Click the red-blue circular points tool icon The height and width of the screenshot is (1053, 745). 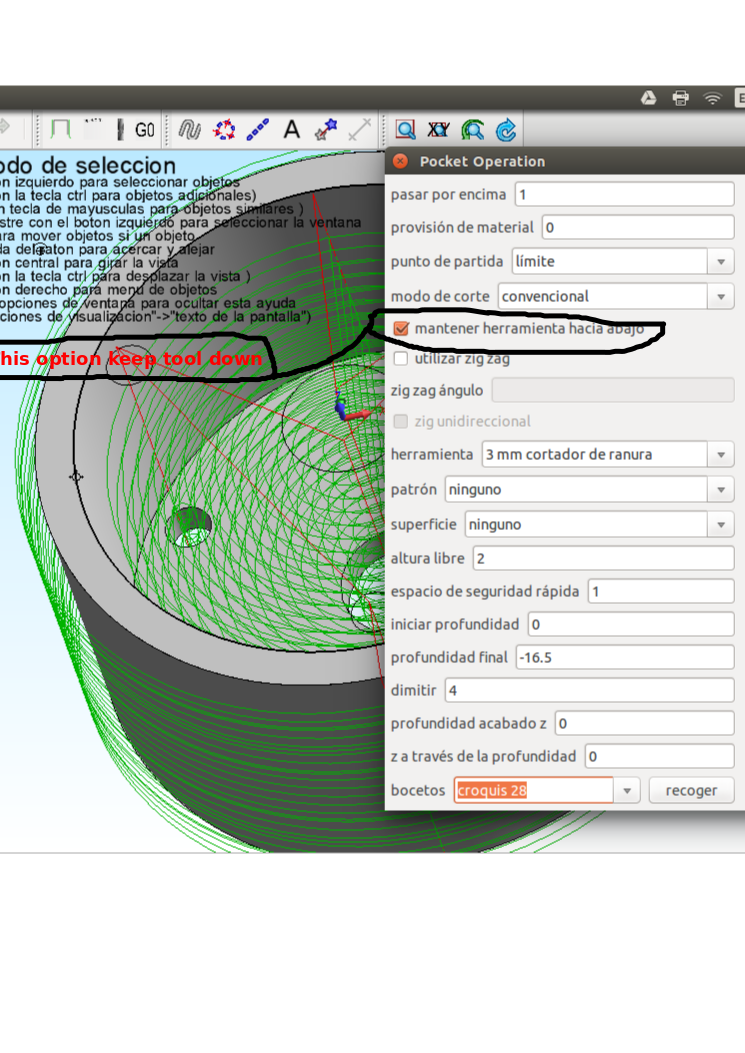(224, 129)
